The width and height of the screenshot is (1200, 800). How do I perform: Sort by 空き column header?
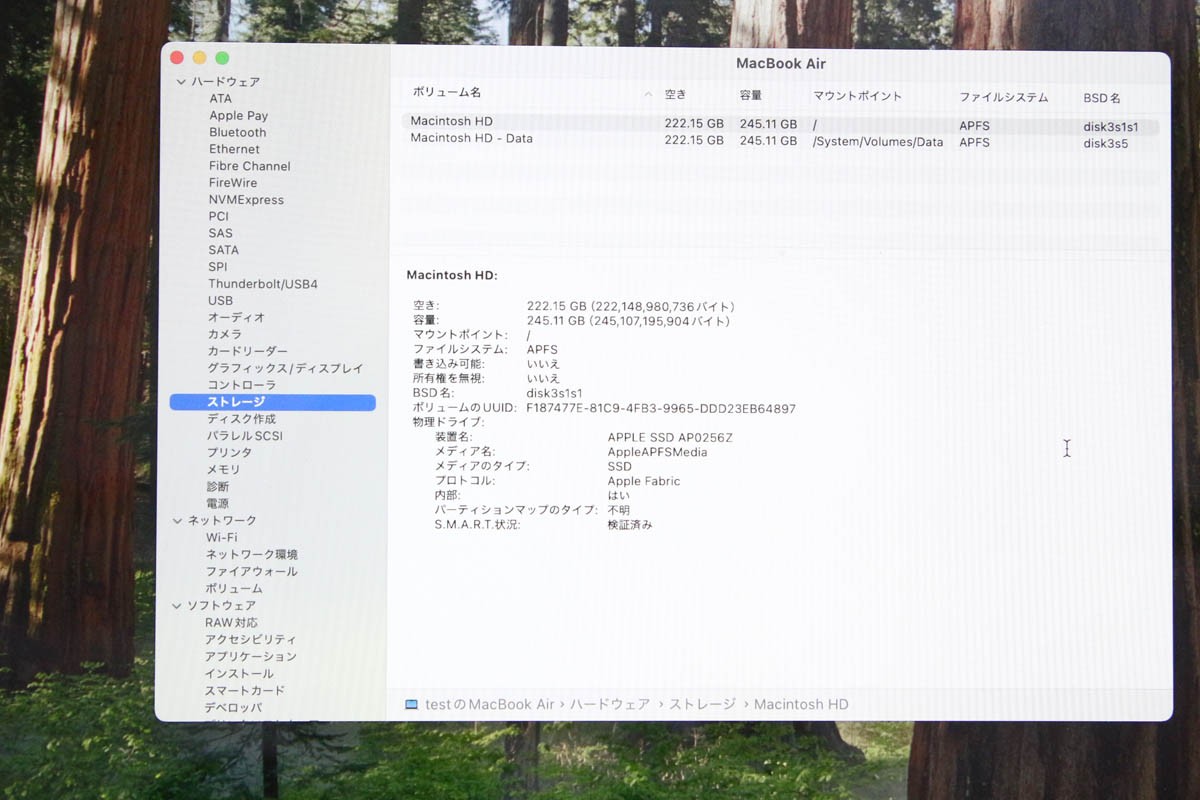(676, 95)
